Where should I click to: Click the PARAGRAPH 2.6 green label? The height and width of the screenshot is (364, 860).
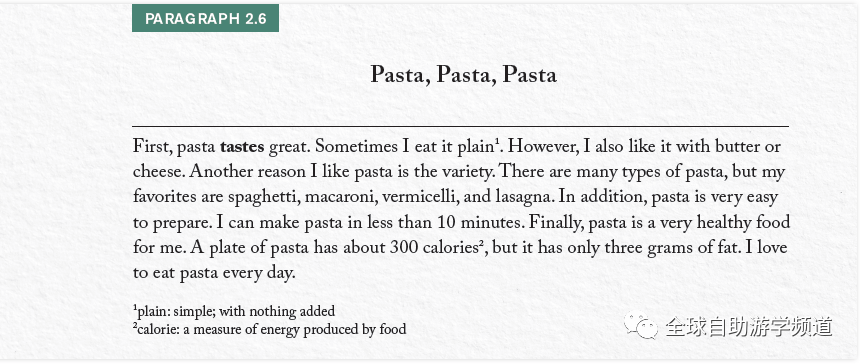point(205,18)
